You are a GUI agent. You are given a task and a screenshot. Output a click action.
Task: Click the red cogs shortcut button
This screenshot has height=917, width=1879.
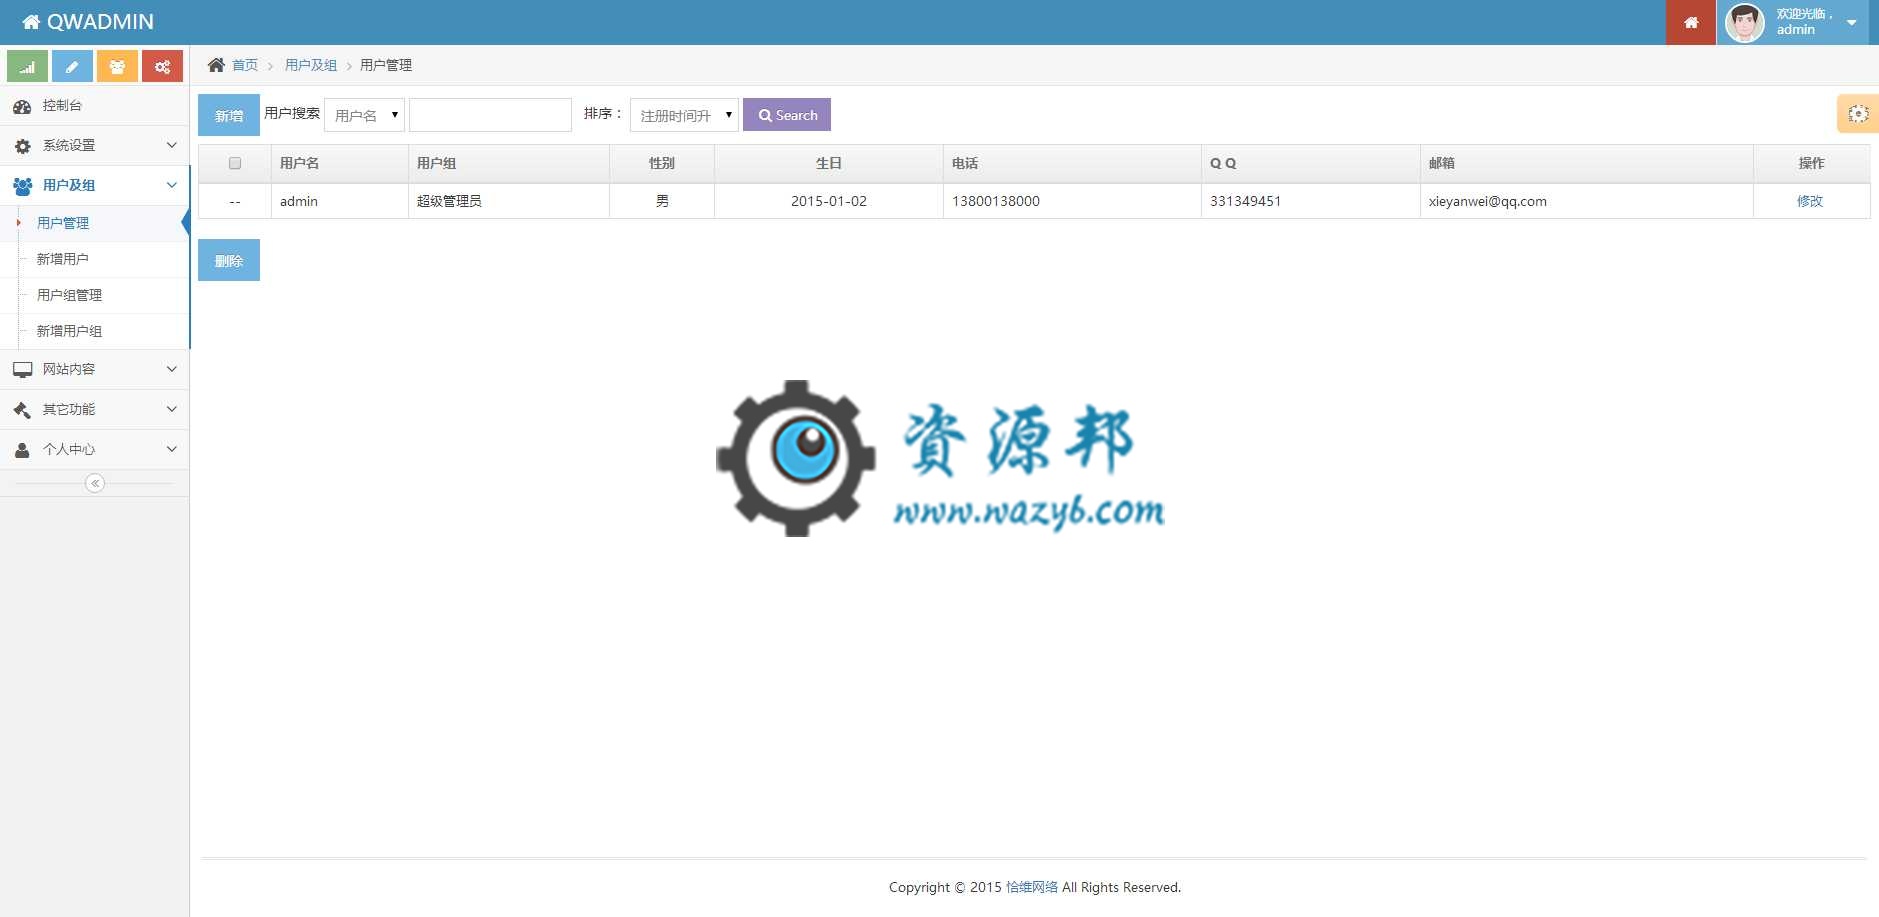pyautogui.click(x=162, y=67)
